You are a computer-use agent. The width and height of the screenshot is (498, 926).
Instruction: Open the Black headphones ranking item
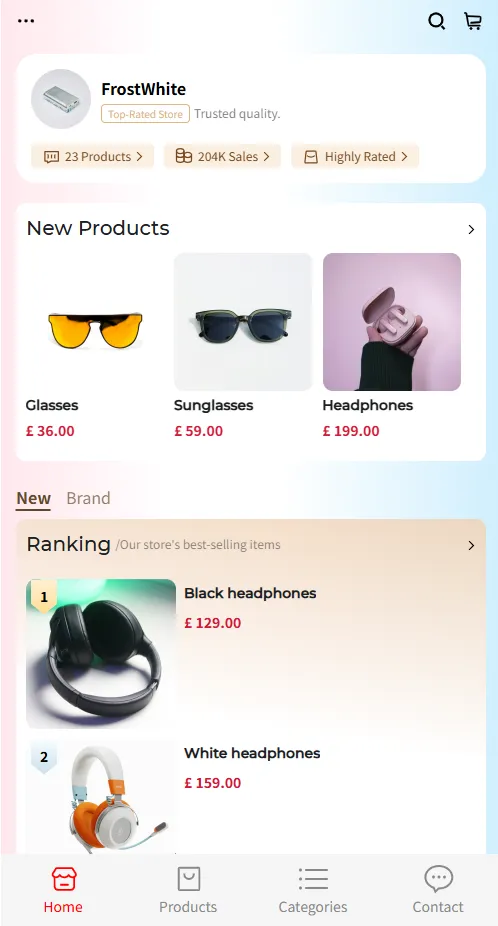[x=250, y=654]
